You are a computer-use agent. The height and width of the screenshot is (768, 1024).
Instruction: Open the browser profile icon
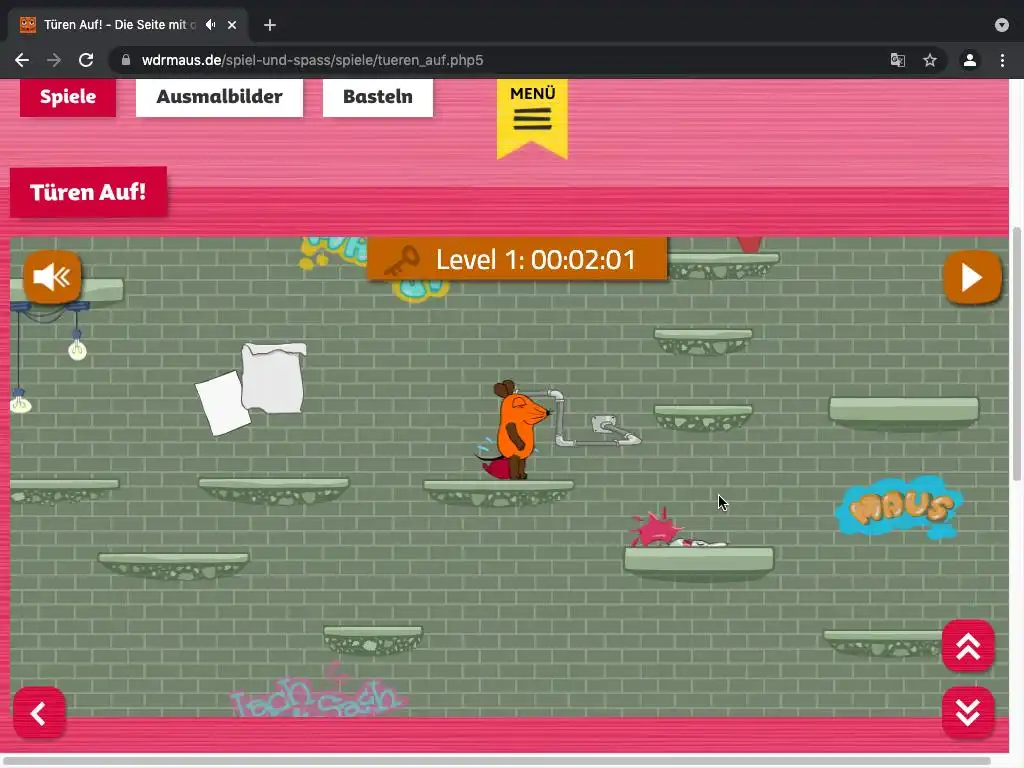coord(970,60)
